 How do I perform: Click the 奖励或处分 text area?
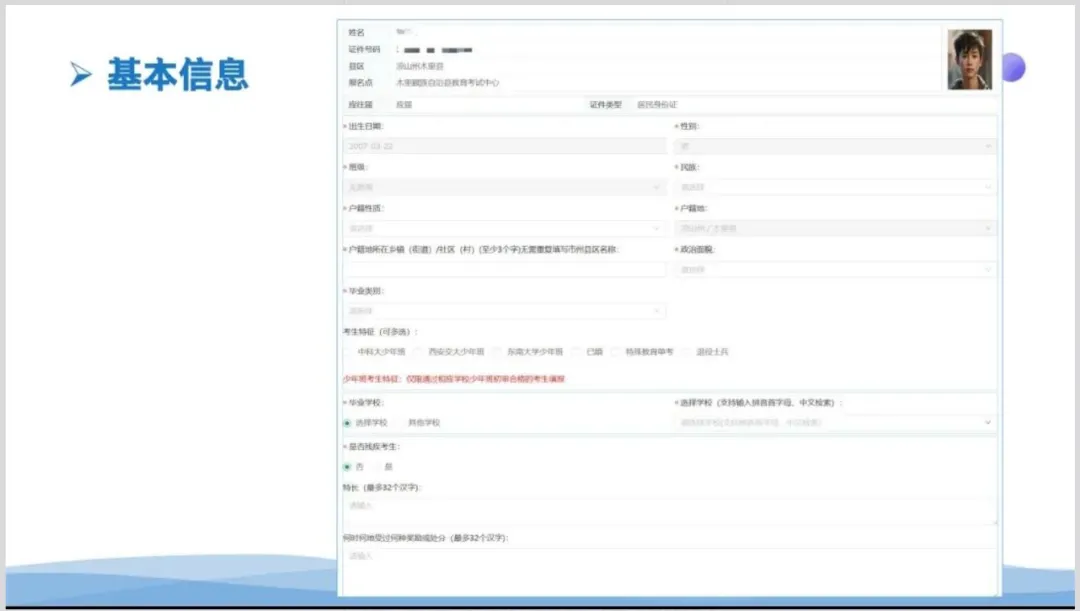click(x=669, y=572)
